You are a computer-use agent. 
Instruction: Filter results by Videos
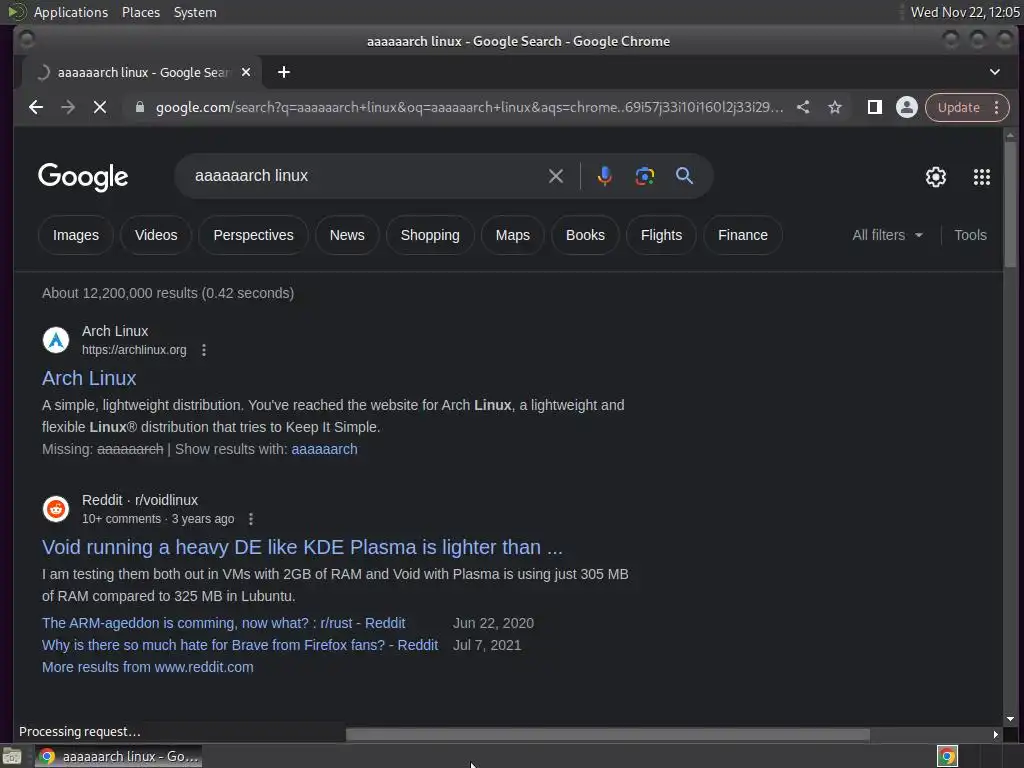pos(156,235)
